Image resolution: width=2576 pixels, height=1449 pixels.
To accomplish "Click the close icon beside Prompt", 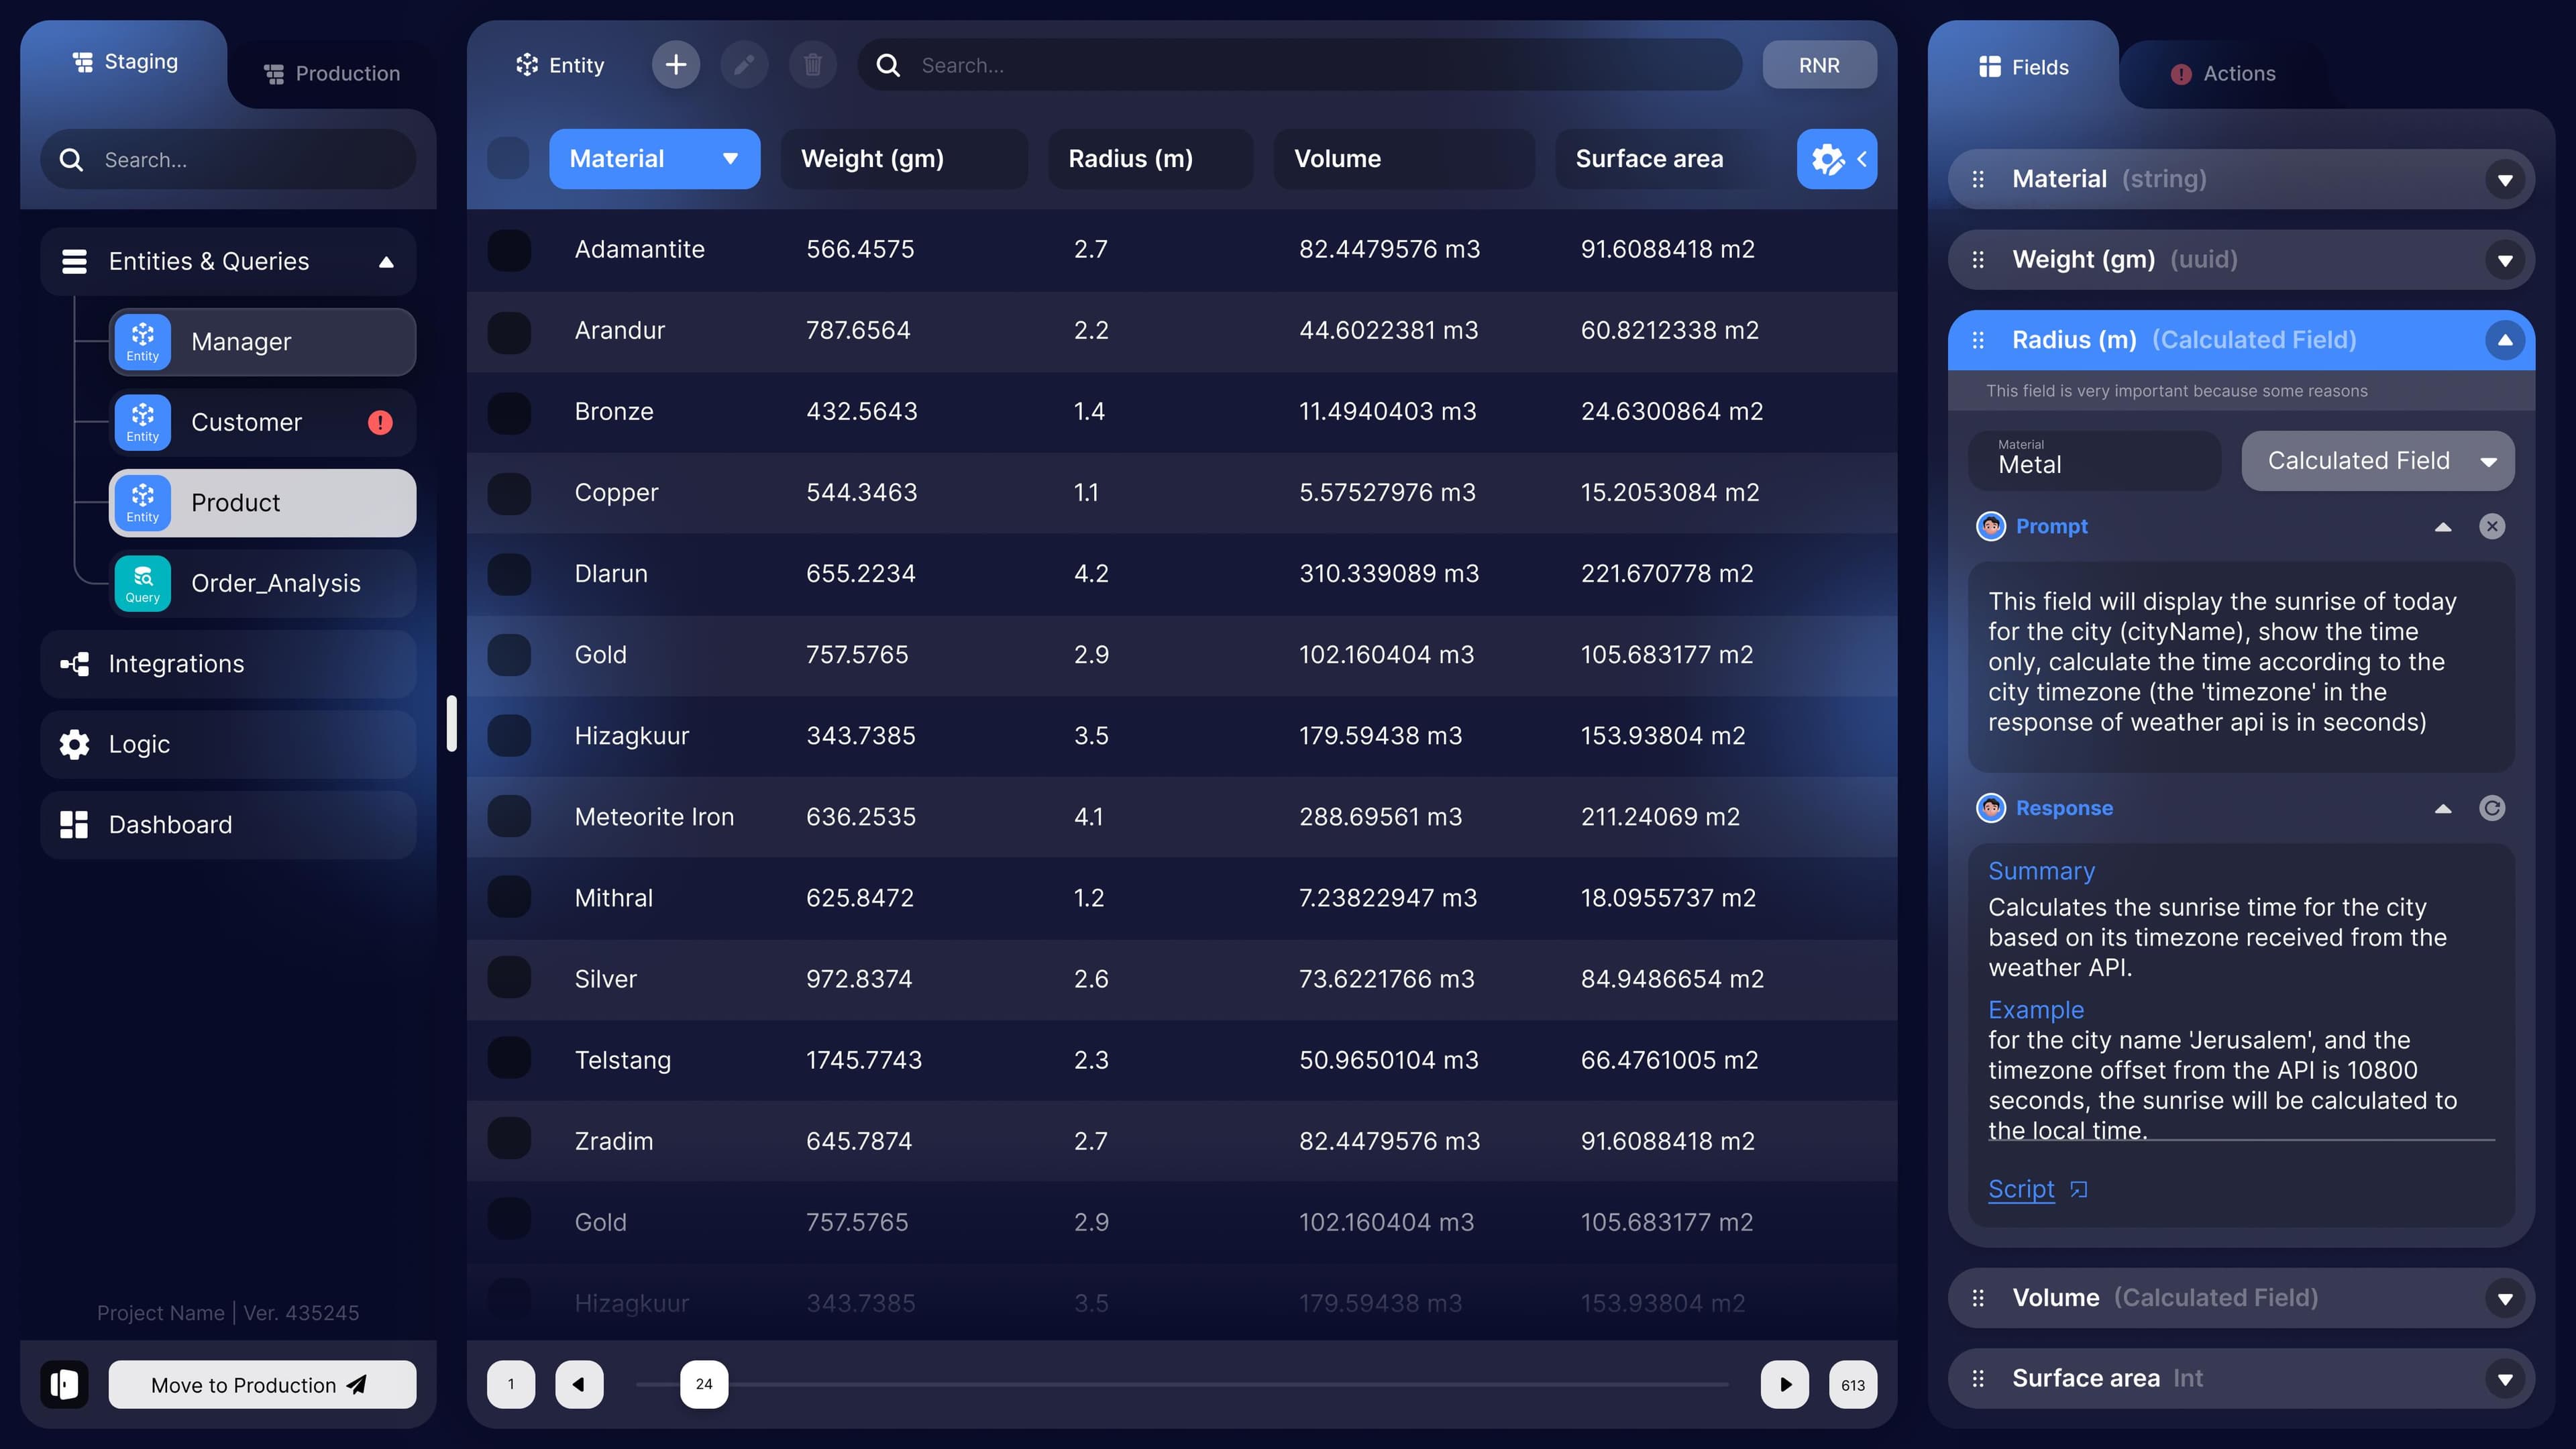I will pos(2492,526).
